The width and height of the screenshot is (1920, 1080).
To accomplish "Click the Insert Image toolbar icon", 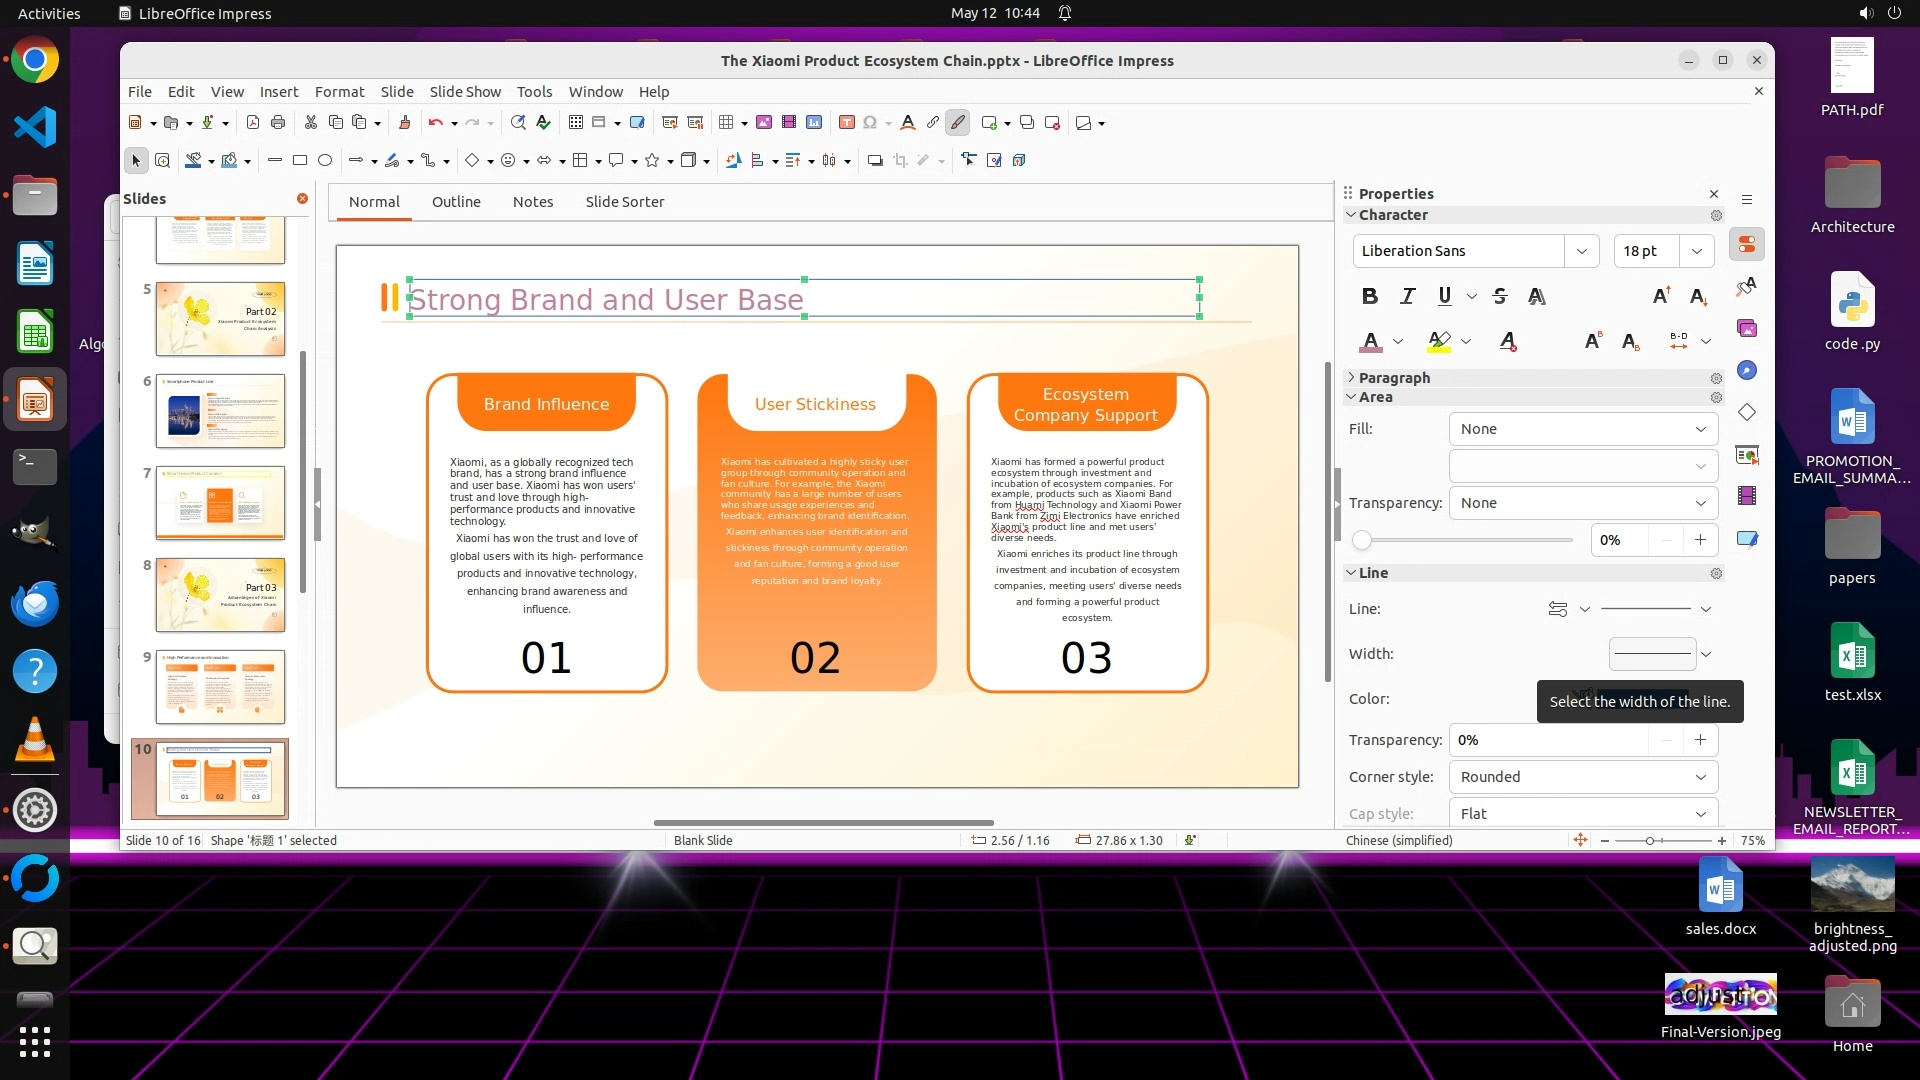I will tap(764, 123).
